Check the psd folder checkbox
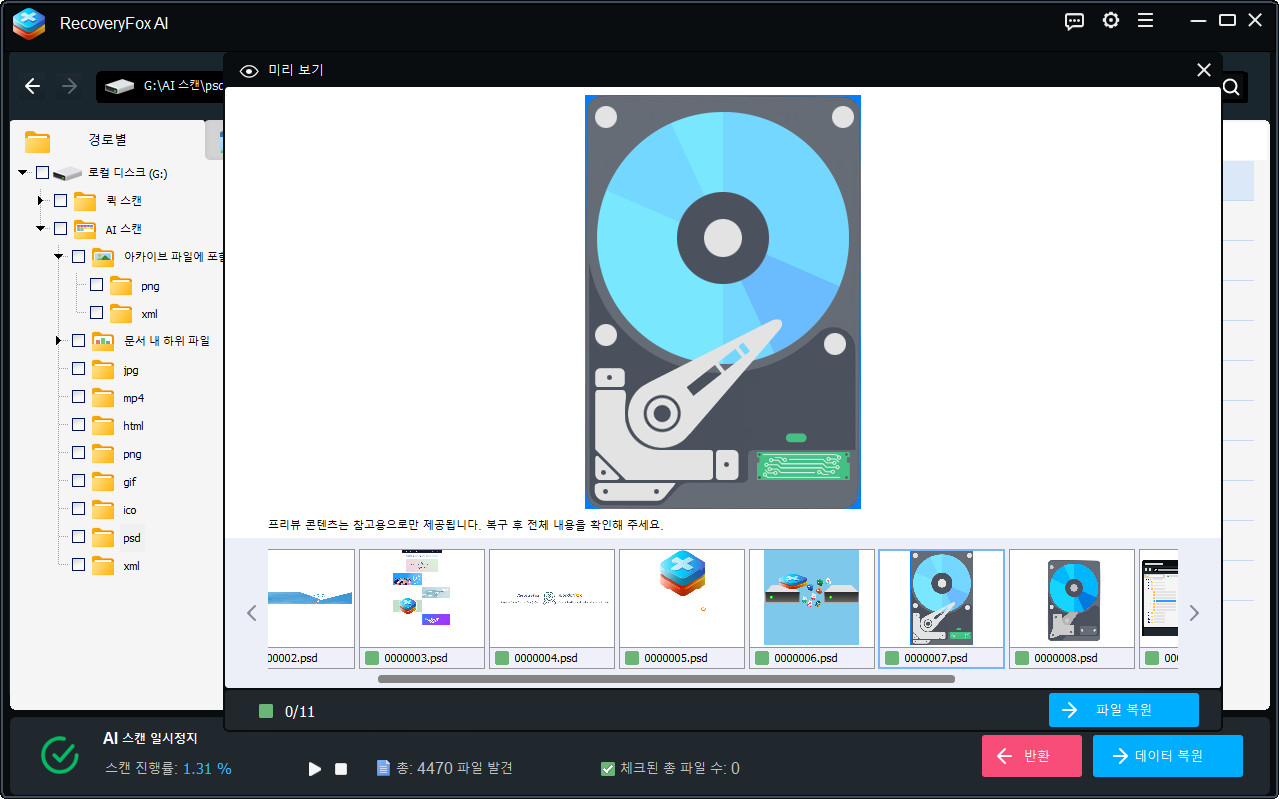 [x=79, y=537]
